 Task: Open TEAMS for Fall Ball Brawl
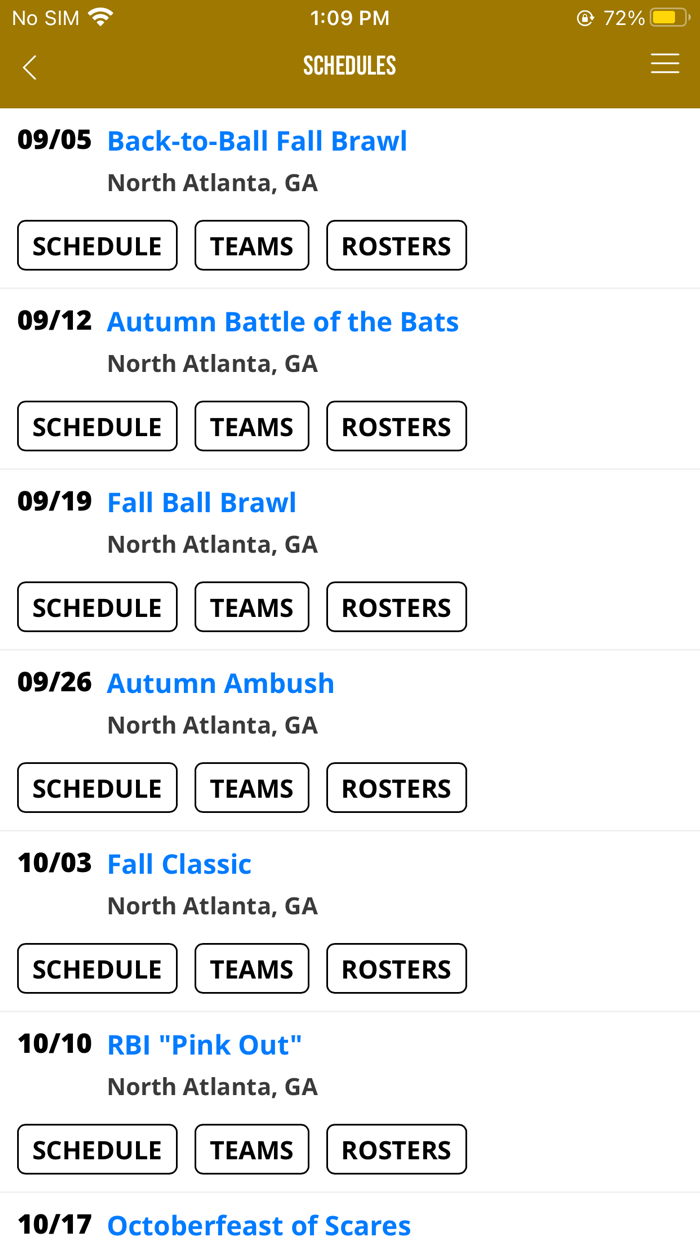[x=251, y=607]
